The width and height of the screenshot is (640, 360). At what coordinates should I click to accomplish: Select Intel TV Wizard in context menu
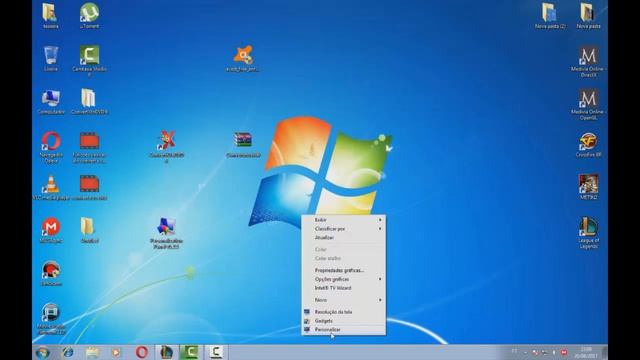coord(343,288)
